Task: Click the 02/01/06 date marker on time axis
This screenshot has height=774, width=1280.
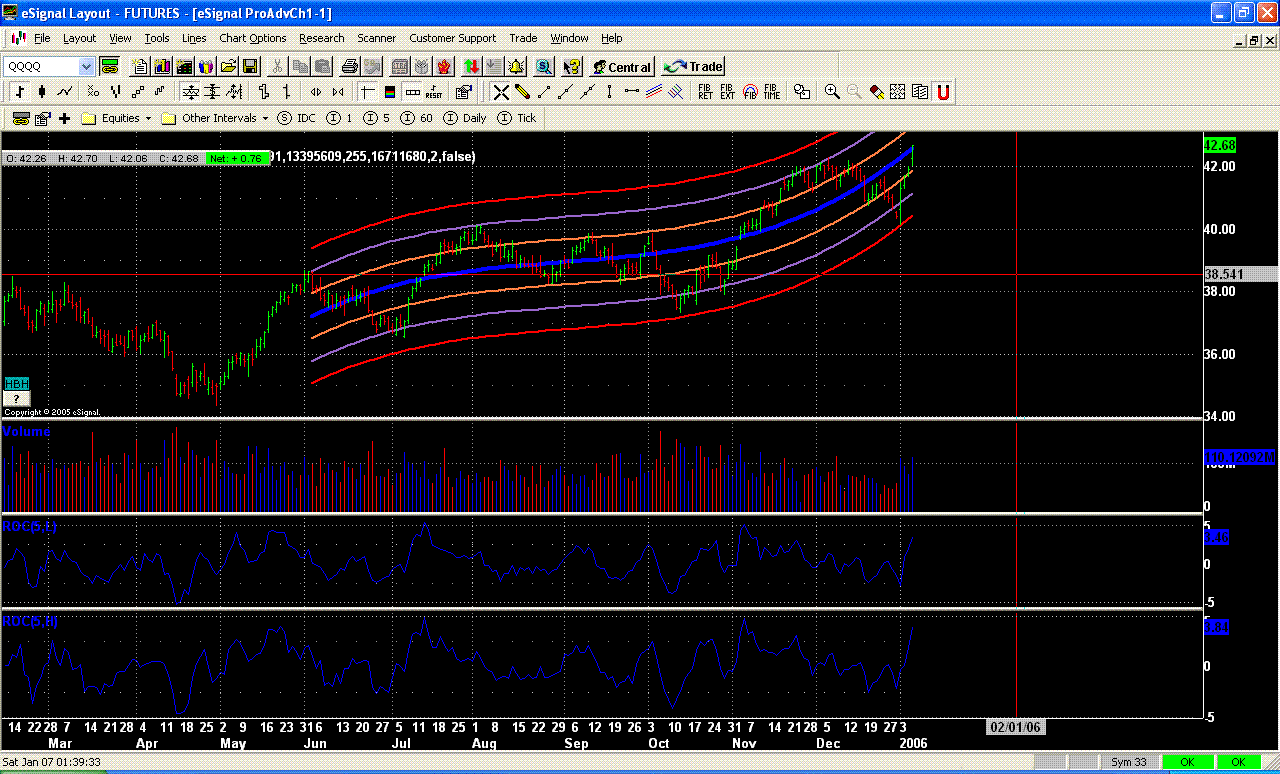Action: (x=1016, y=727)
